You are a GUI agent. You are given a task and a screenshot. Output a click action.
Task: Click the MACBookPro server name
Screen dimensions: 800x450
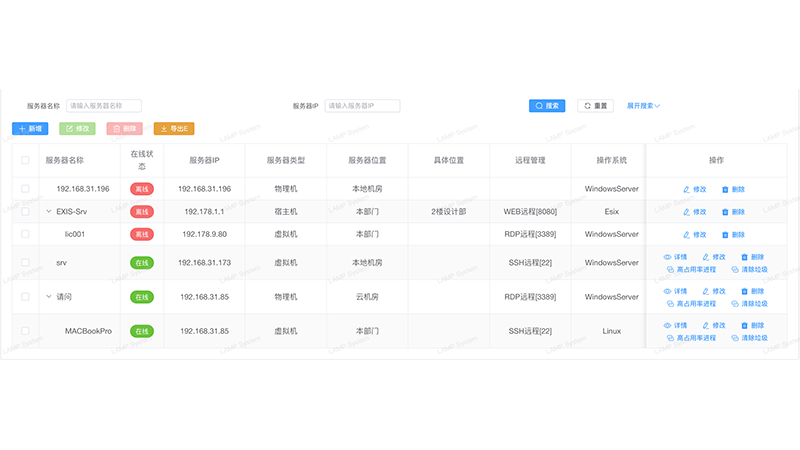(x=88, y=331)
